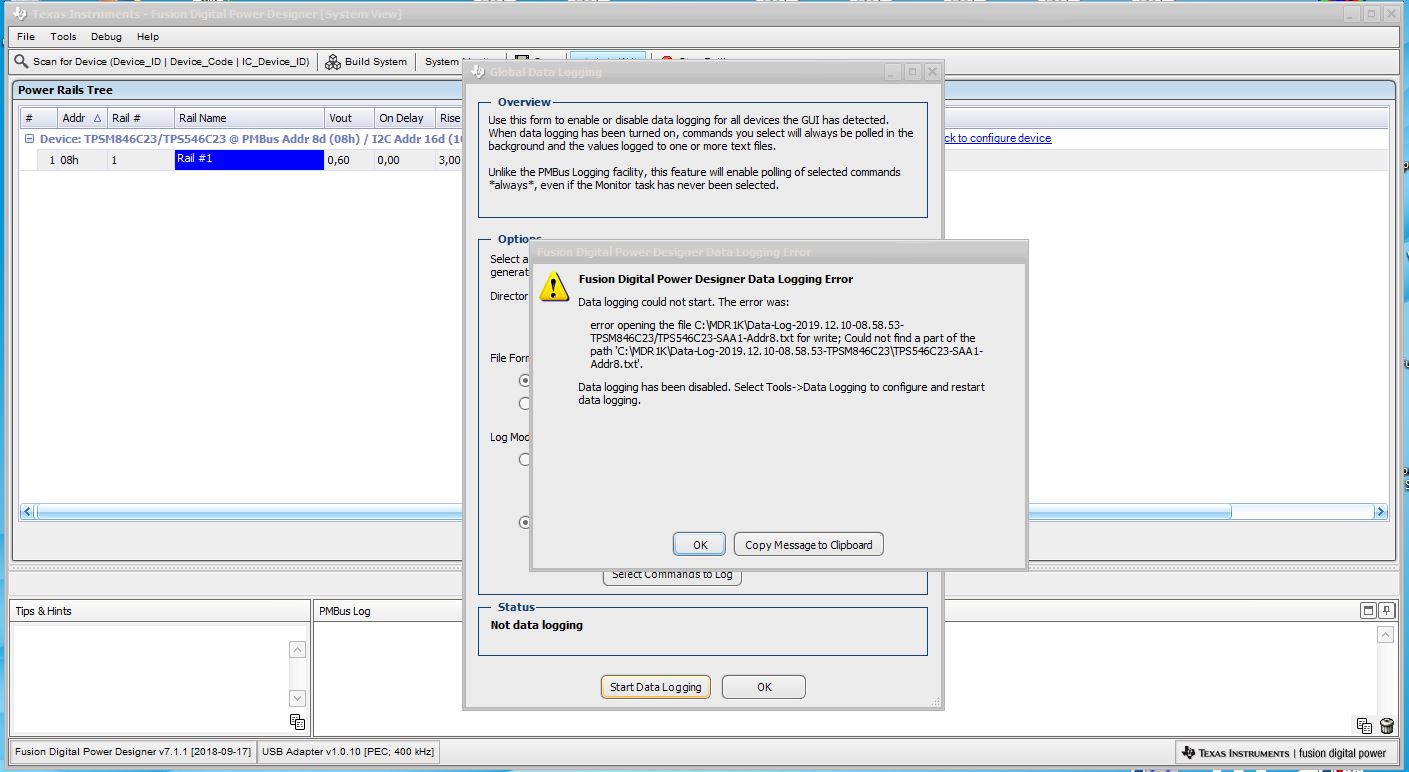Screen dimensions: 1409x772
Task: Click the On Delay column header
Action: click(x=404, y=118)
